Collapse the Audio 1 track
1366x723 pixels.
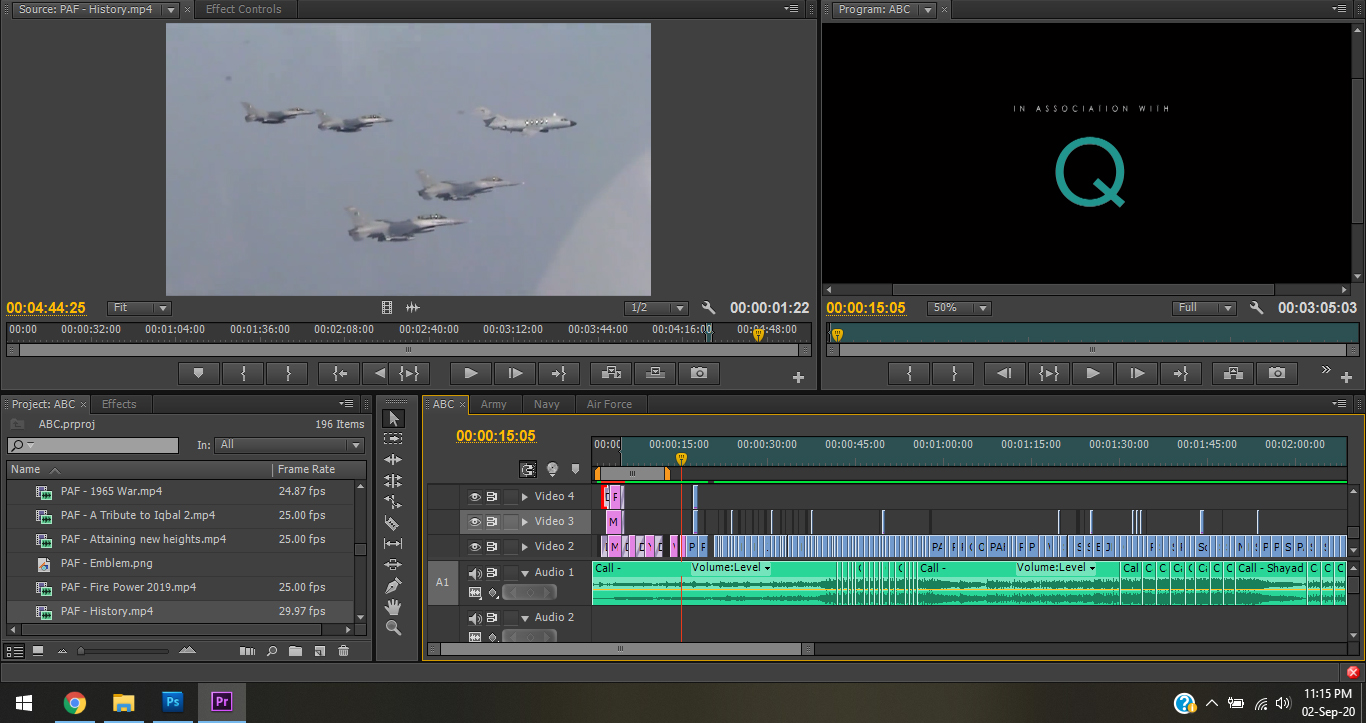[x=525, y=573]
